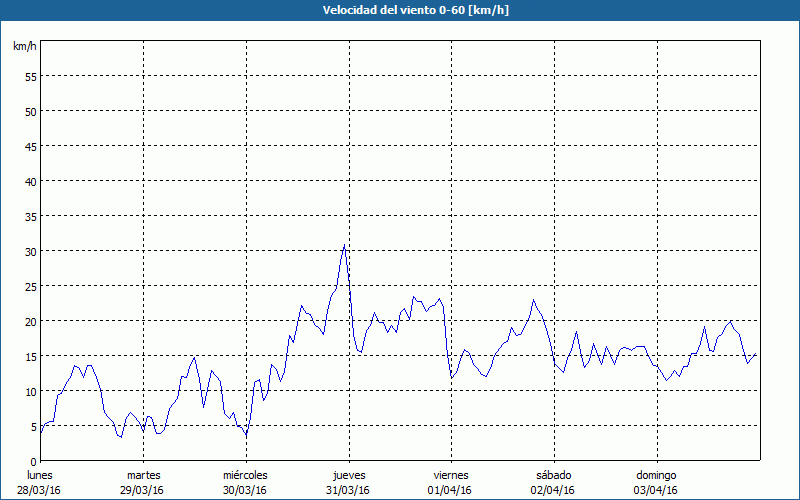Screen dimensions: 800x500
Task: Click the 0 label at the axis origin
Action: (33, 462)
